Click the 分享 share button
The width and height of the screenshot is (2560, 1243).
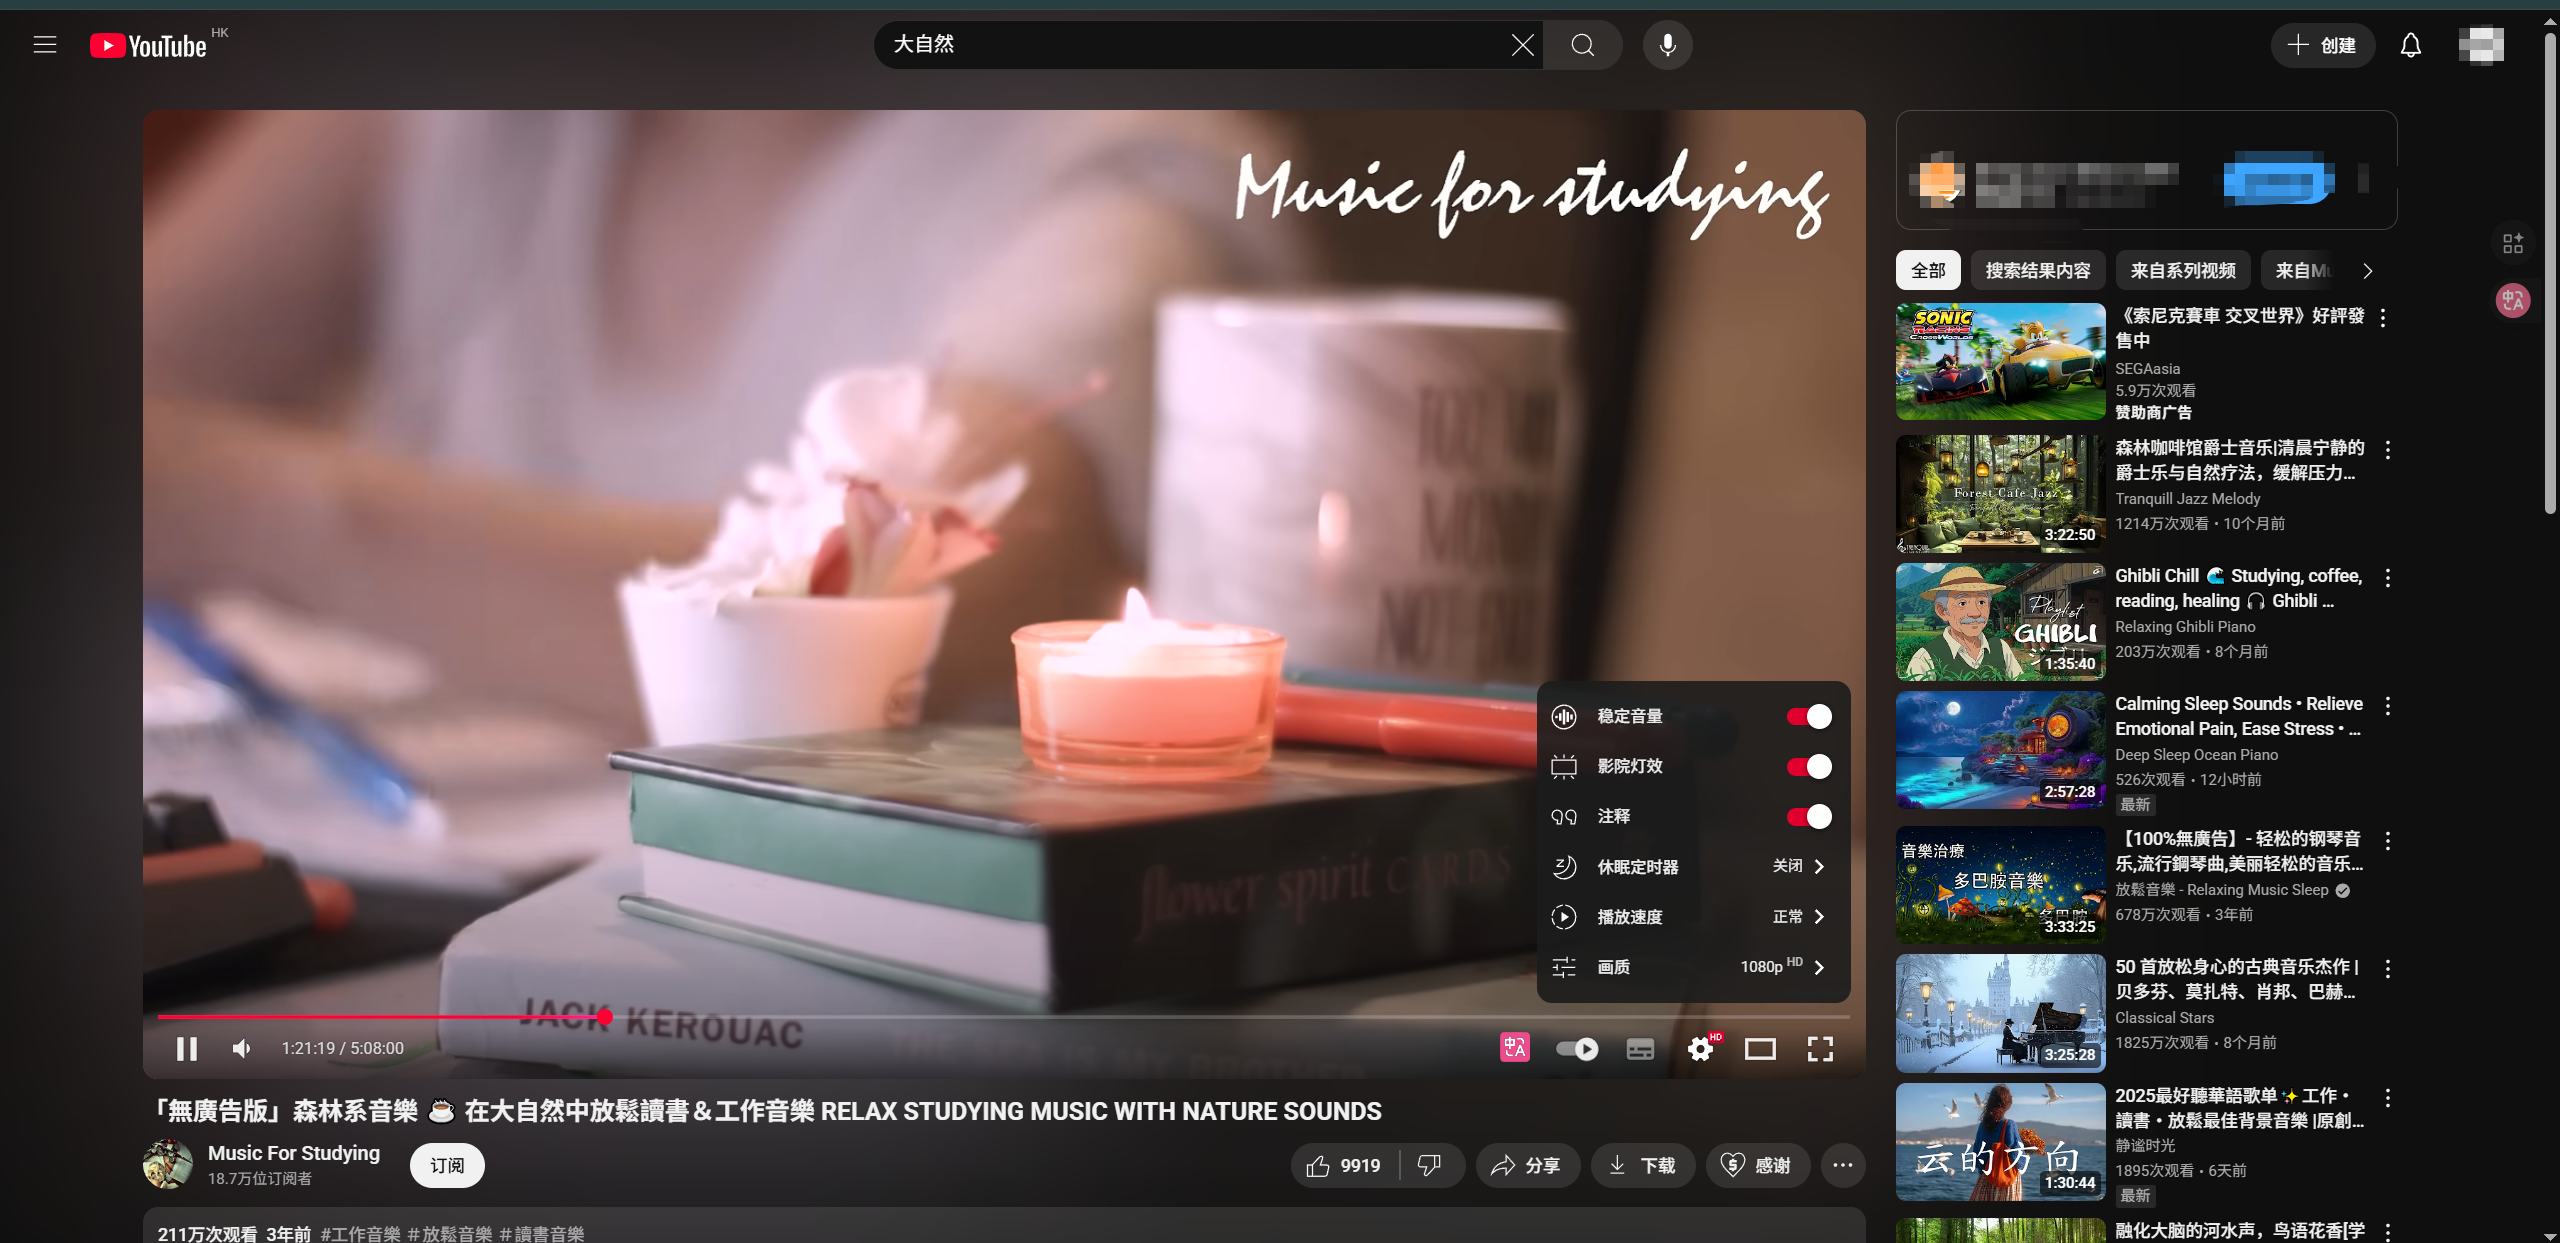point(1527,1165)
